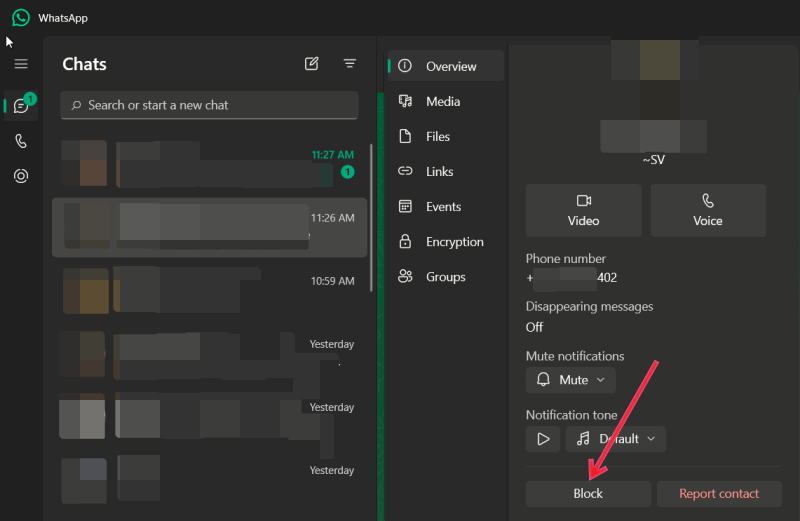Switch to the Groups tab
Screen dimensions: 800x521
446,277
